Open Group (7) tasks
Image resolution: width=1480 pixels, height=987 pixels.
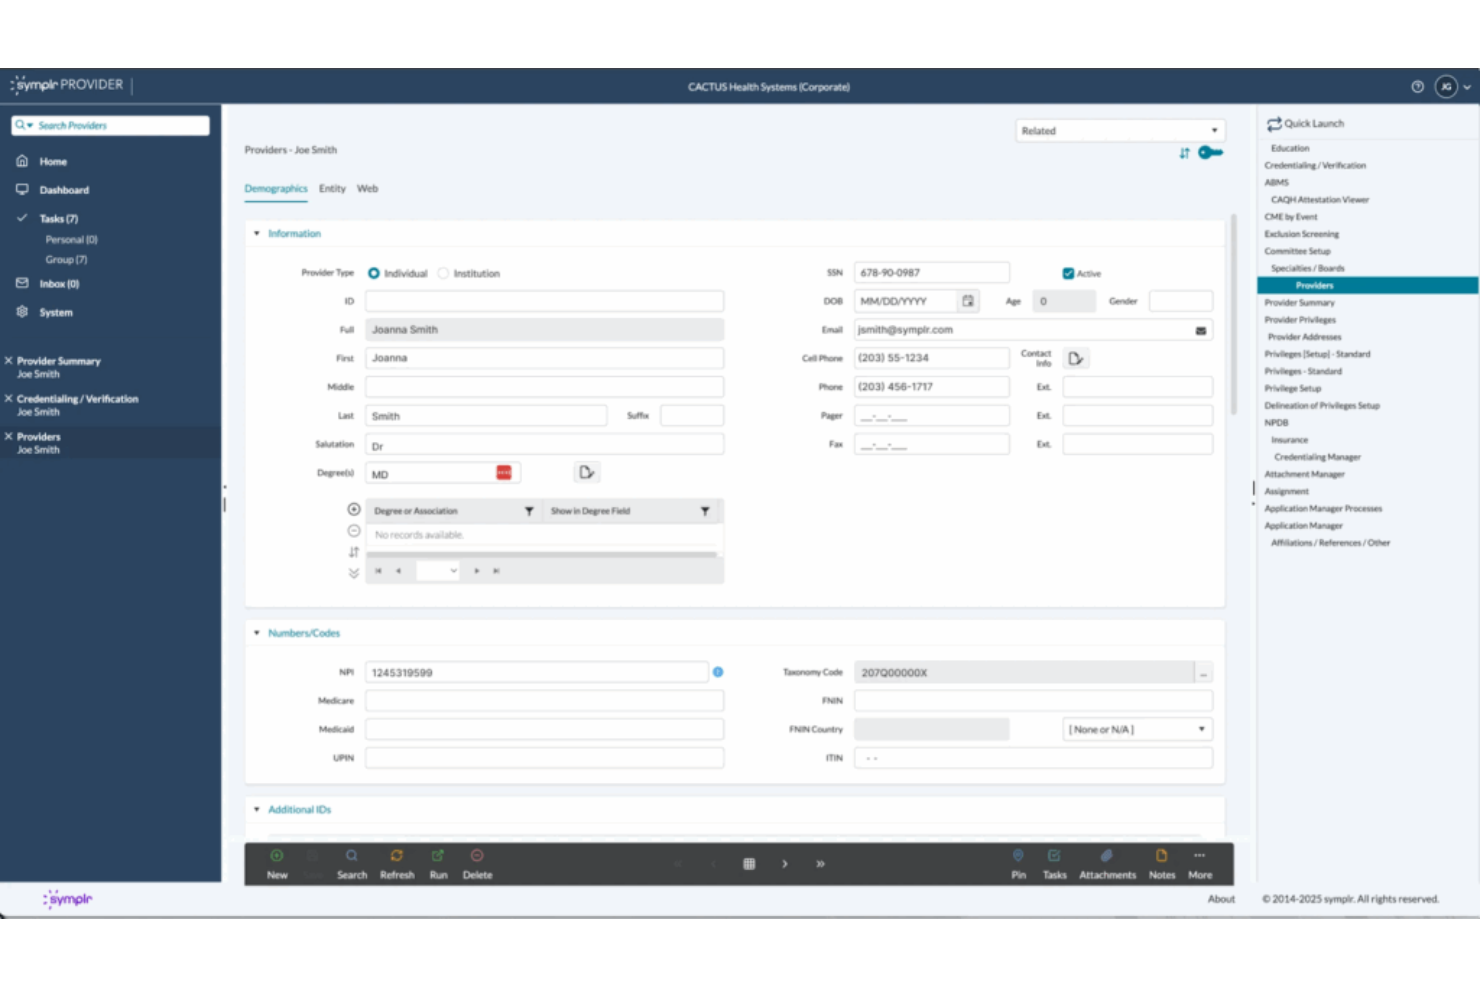pyautogui.click(x=66, y=260)
